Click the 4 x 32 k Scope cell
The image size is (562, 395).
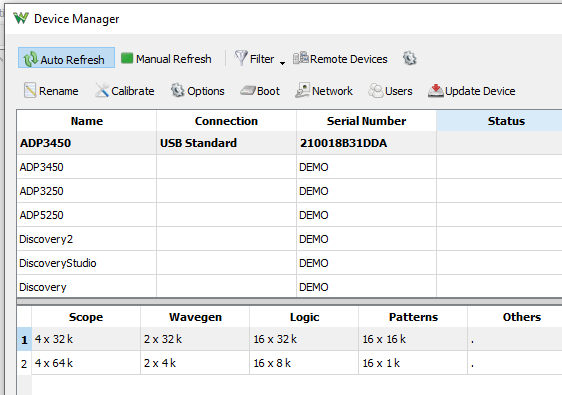[86, 339]
